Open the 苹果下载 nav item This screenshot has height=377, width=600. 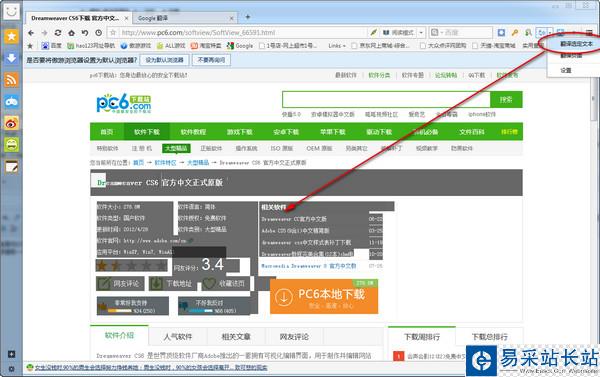pyautogui.click(x=333, y=132)
